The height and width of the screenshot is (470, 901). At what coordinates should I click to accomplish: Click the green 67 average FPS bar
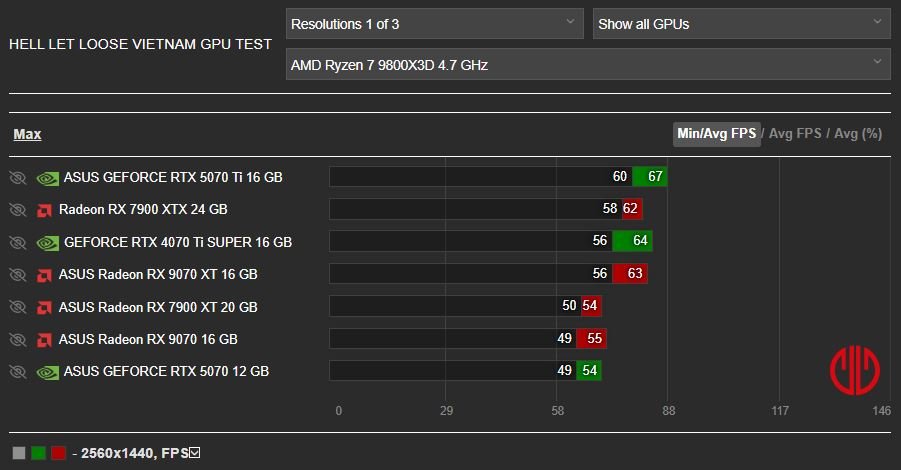650,176
